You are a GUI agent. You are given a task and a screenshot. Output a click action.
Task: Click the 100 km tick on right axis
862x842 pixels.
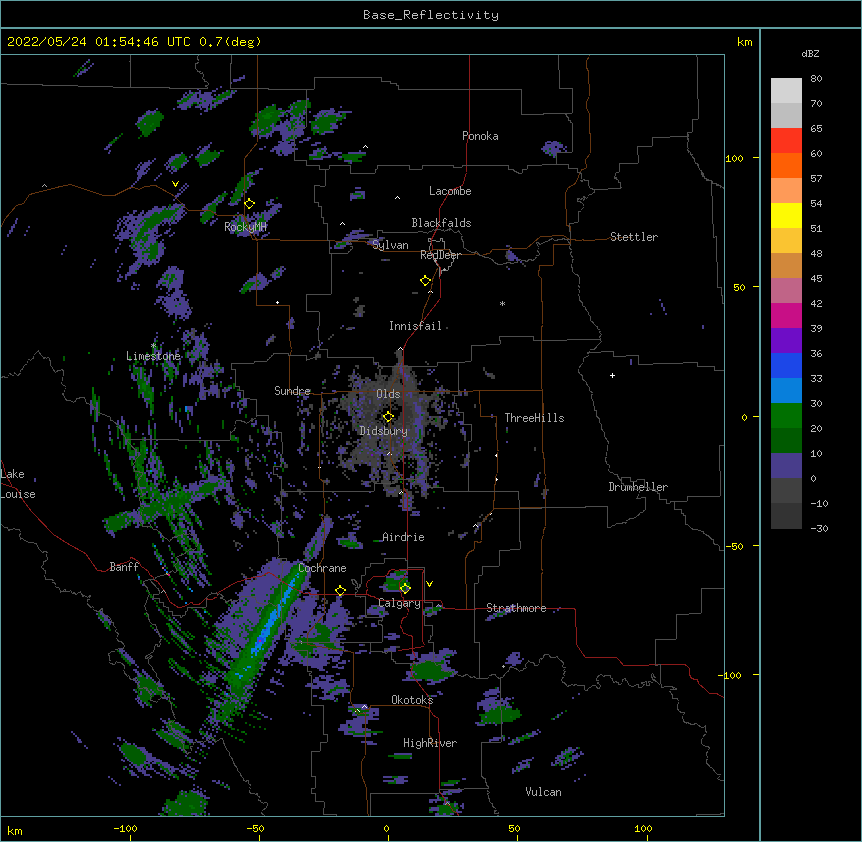[734, 158]
